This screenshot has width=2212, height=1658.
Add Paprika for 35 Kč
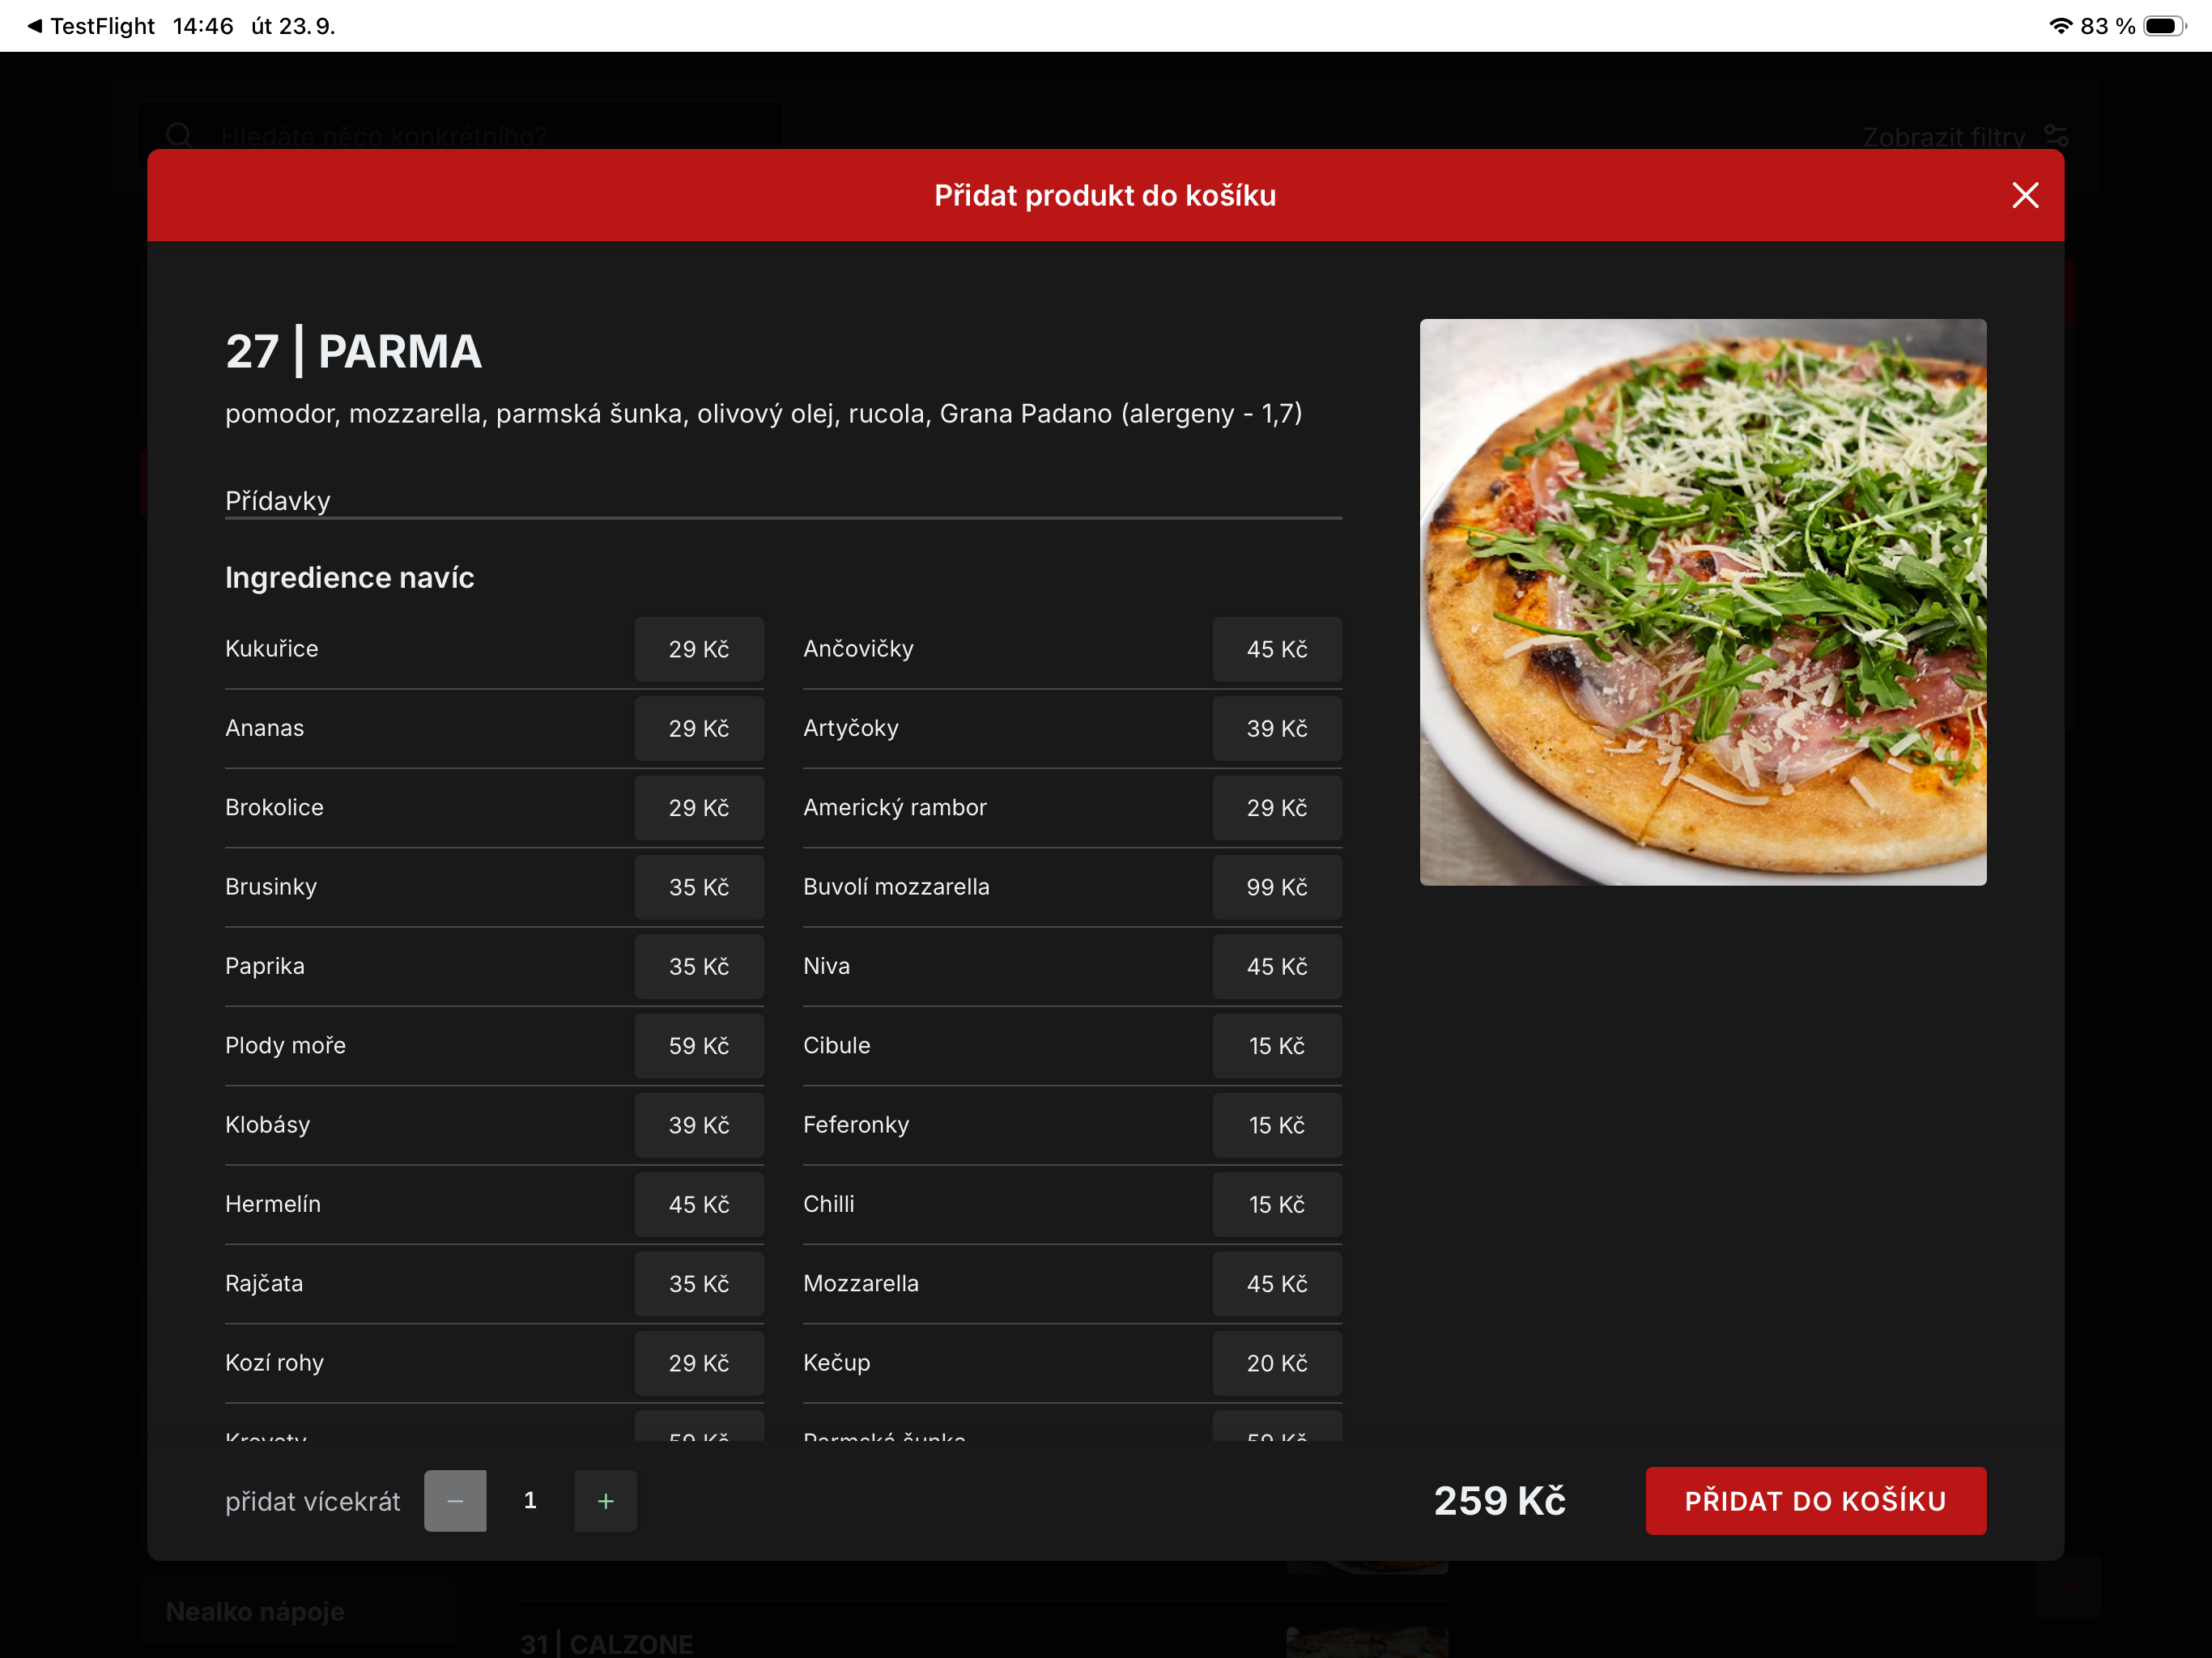pos(699,966)
